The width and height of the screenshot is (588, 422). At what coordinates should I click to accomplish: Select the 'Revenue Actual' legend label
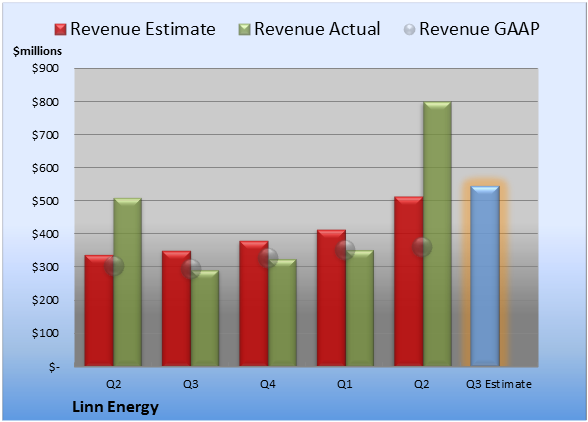(x=317, y=29)
